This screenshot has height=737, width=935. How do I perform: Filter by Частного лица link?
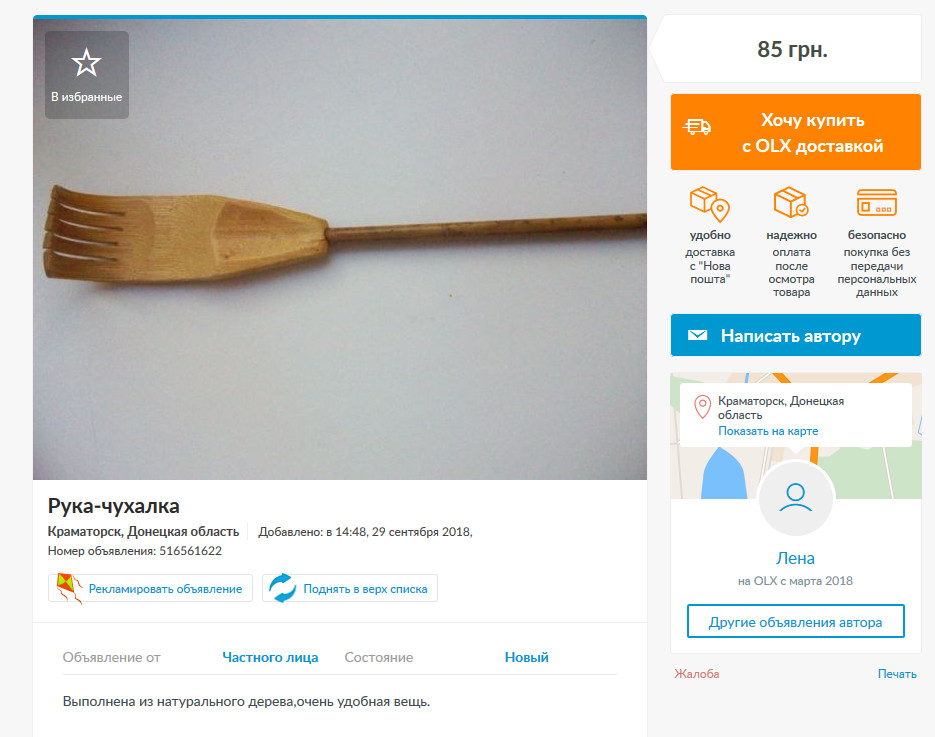(270, 657)
